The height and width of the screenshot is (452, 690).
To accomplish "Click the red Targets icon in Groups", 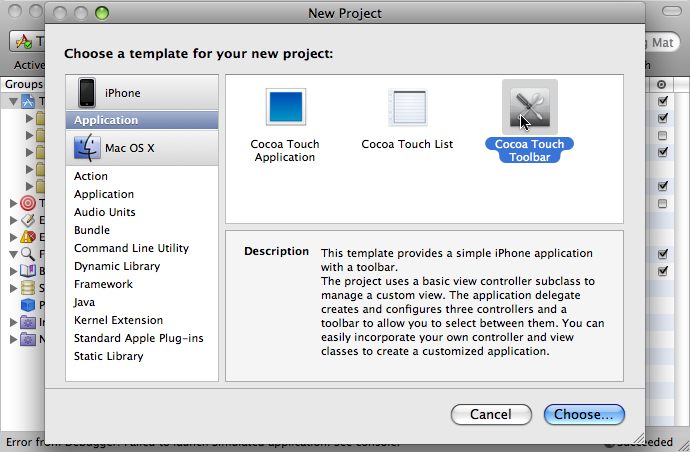I will (28, 203).
